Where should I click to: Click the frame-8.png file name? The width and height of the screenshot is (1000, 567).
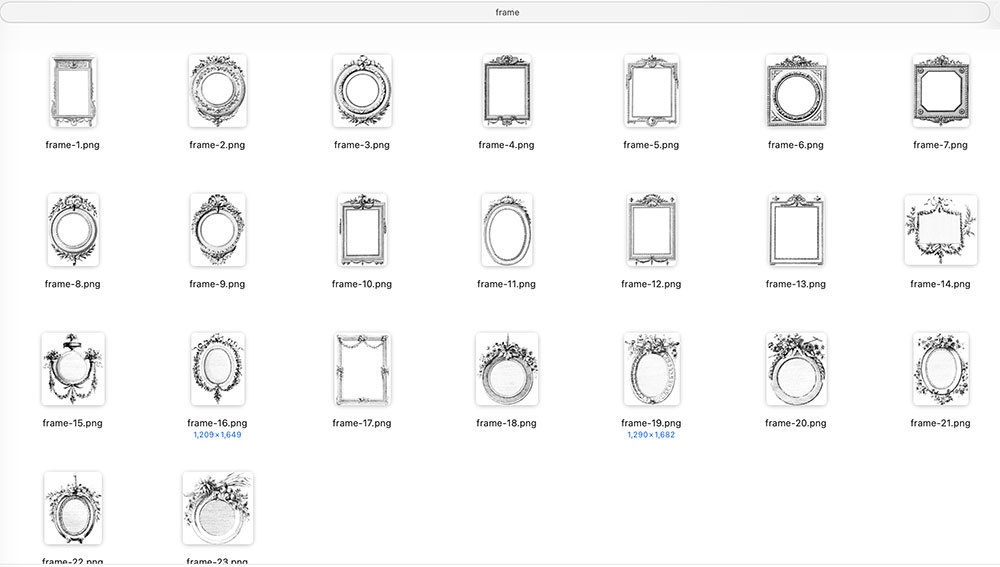[73, 284]
